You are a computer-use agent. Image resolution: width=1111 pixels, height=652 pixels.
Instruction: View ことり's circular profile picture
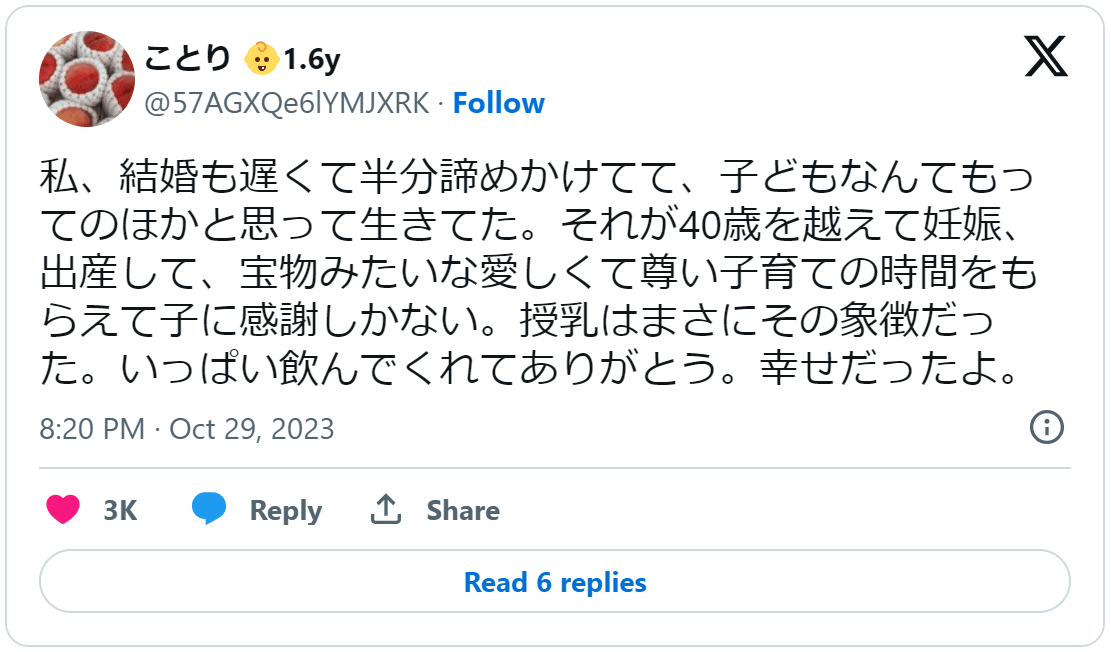pyautogui.click(x=87, y=77)
